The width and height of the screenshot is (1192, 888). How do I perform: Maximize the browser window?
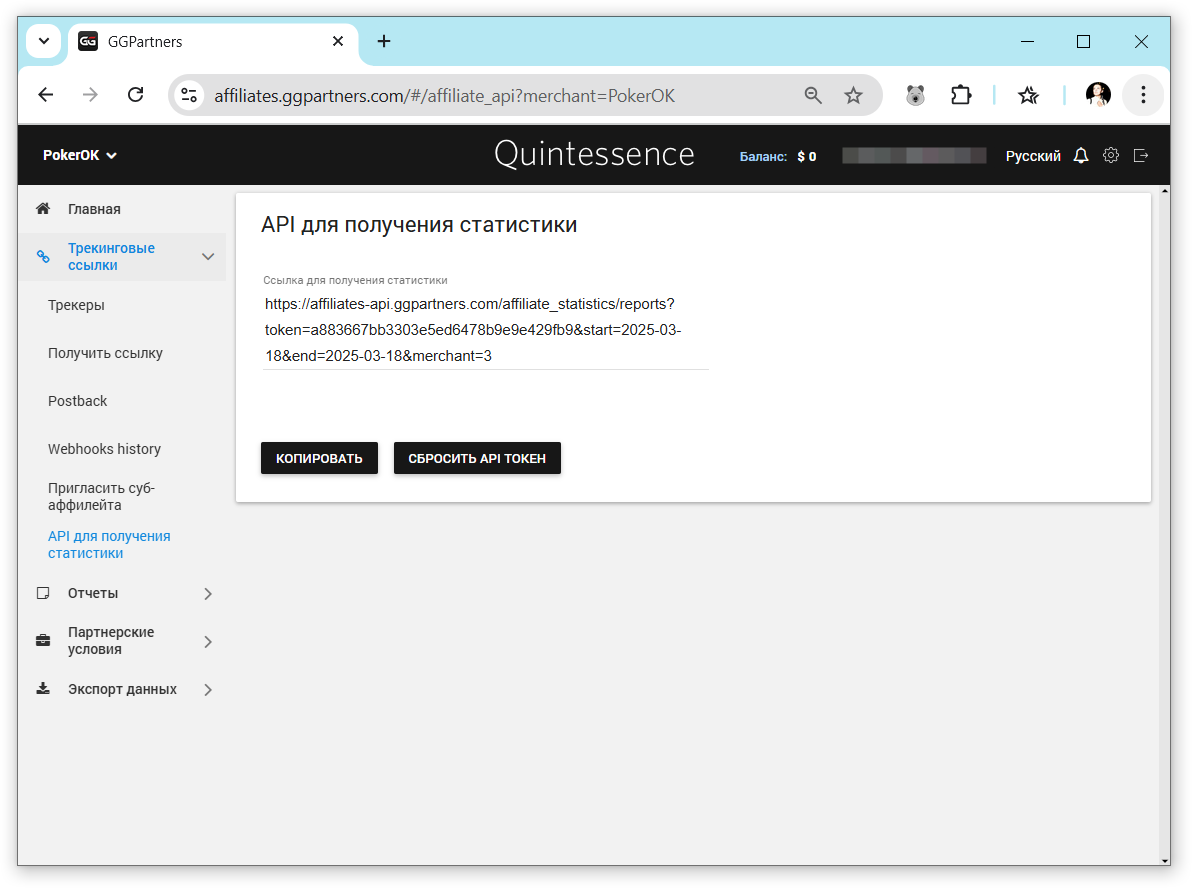click(x=1083, y=41)
